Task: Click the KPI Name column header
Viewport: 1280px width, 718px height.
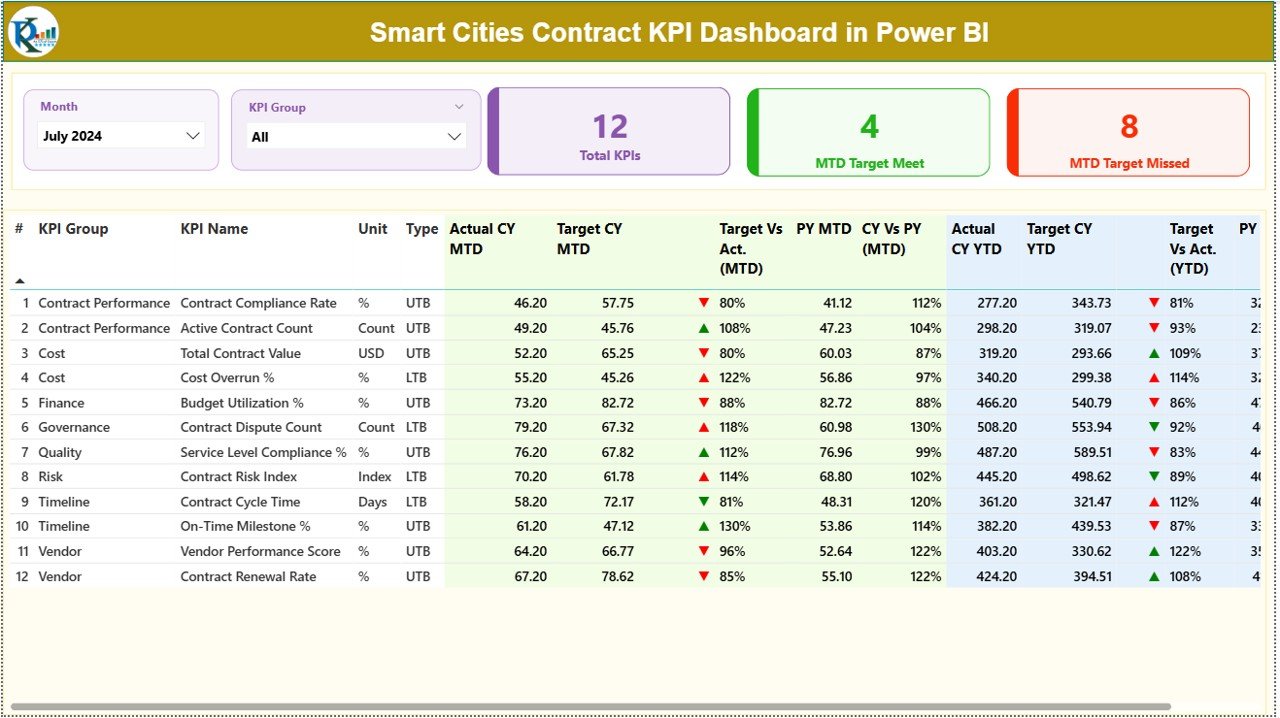Action: (214, 228)
